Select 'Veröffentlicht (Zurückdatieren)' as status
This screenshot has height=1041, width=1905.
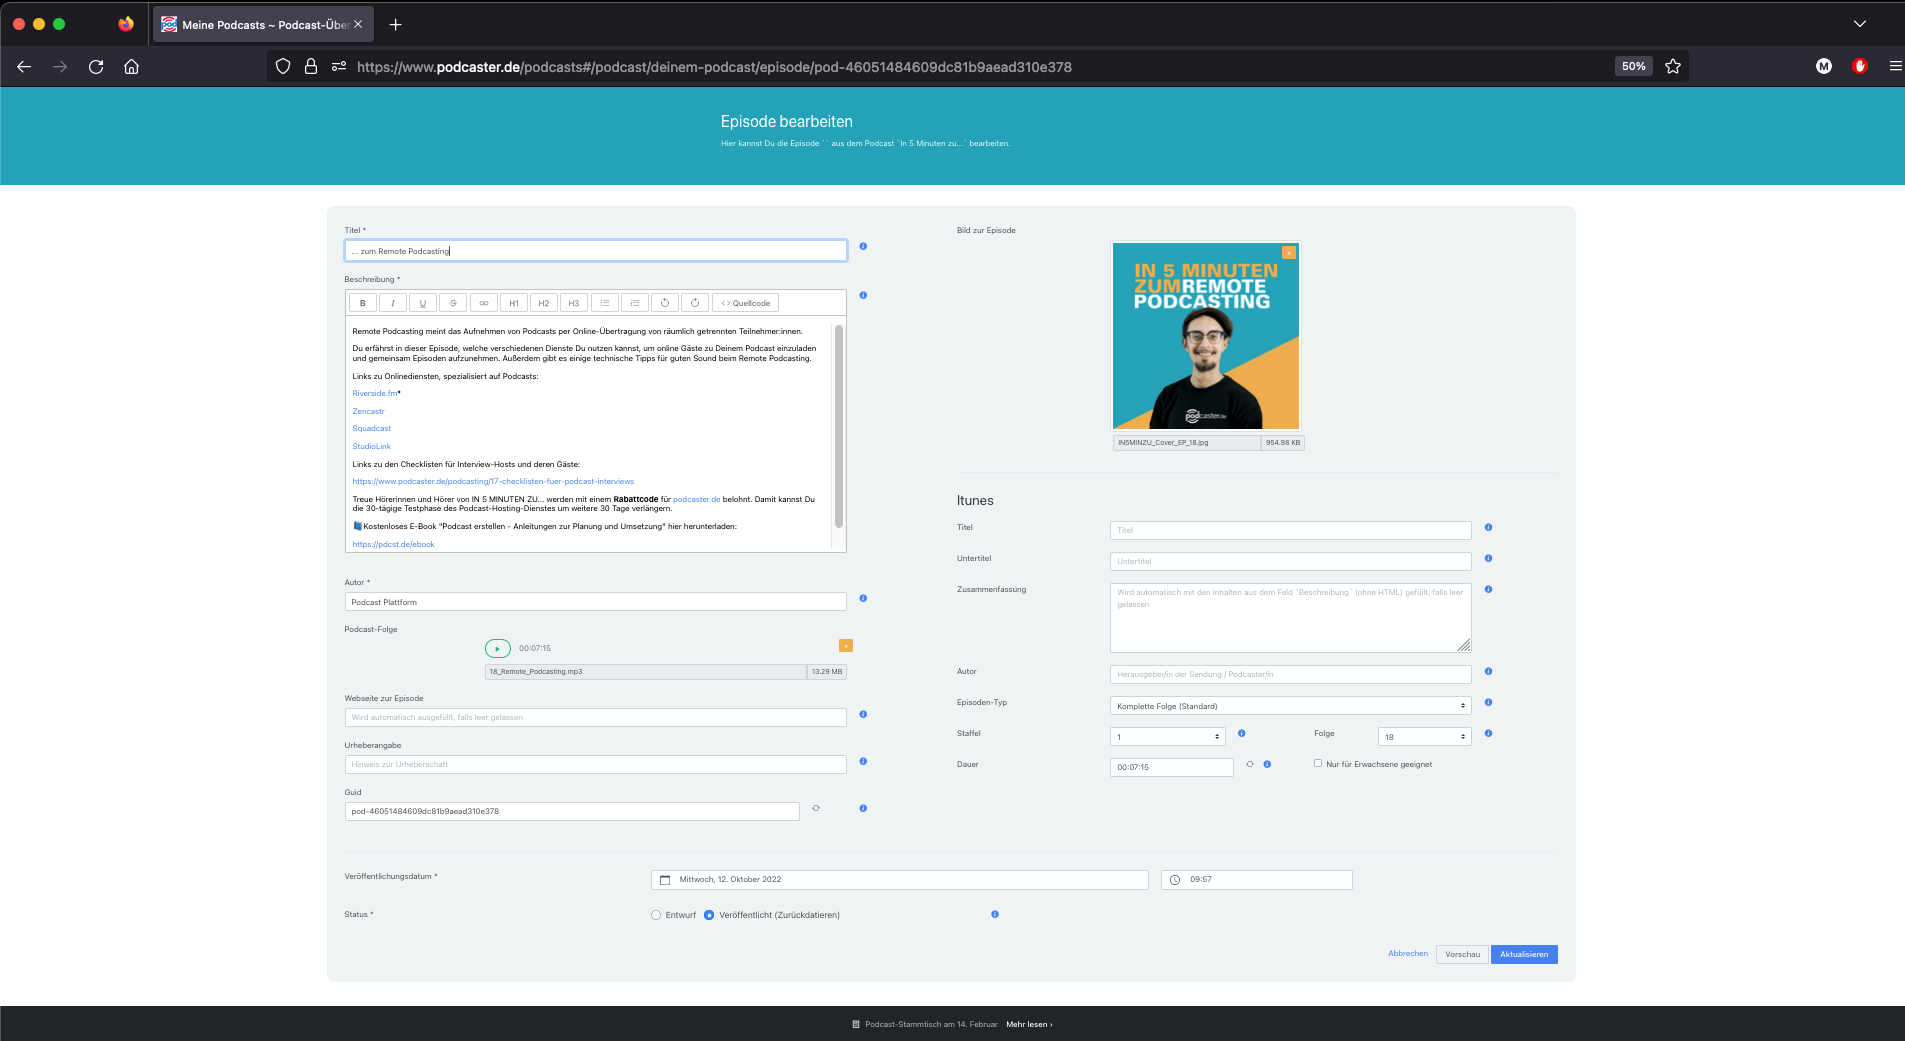[x=709, y=914]
